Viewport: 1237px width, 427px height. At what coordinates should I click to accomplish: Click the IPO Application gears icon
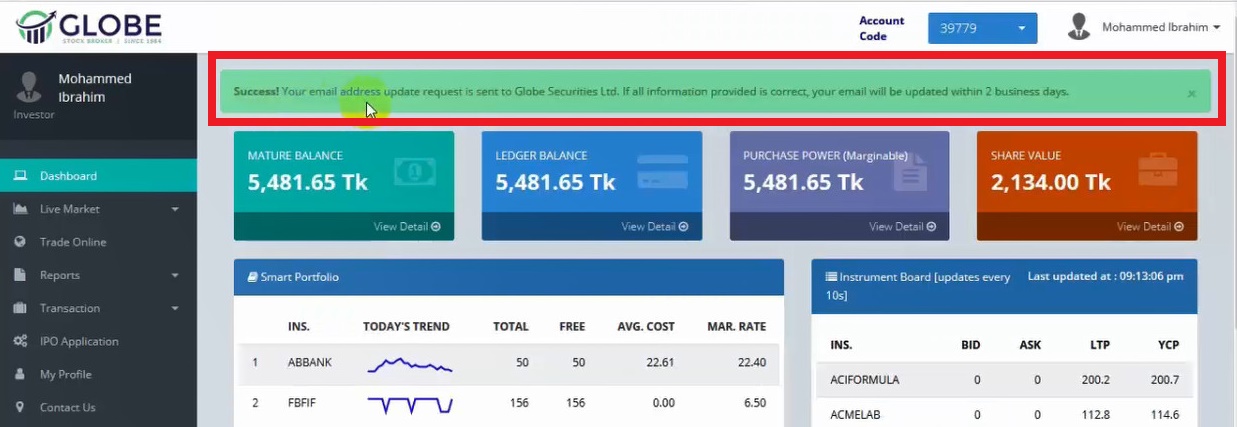coord(20,341)
